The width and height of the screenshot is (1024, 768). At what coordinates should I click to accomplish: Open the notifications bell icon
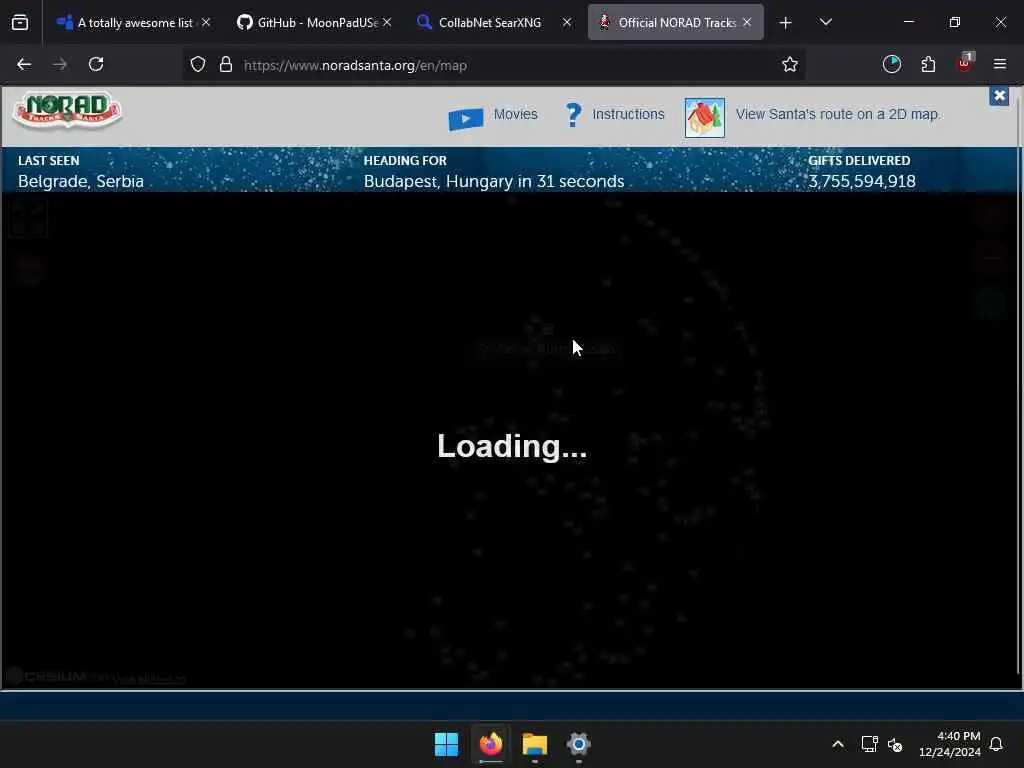click(x=997, y=744)
